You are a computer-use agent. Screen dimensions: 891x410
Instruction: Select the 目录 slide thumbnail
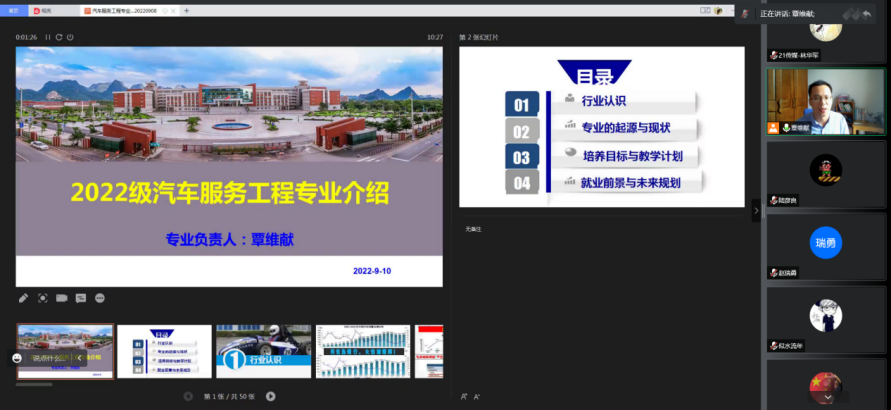pyautogui.click(x=164, y=351)
